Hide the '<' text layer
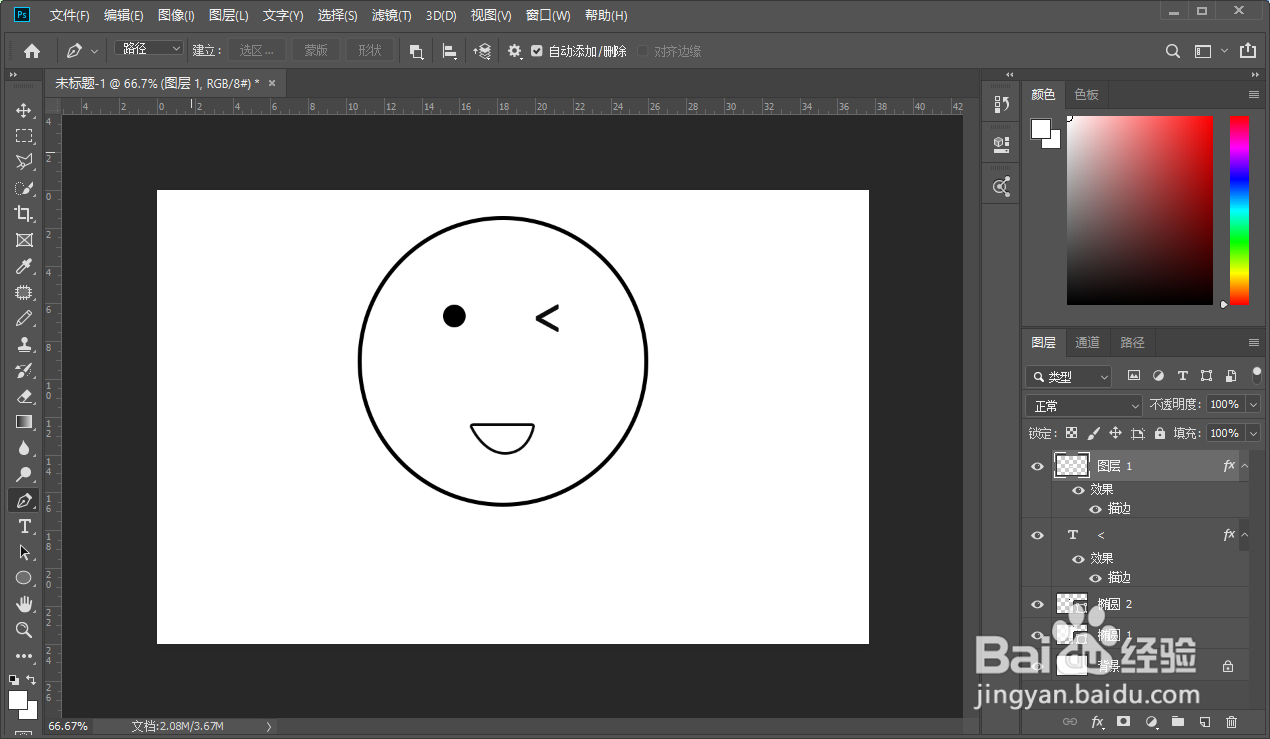Screen dimensions: 1270x739 tap(1037, 535)
